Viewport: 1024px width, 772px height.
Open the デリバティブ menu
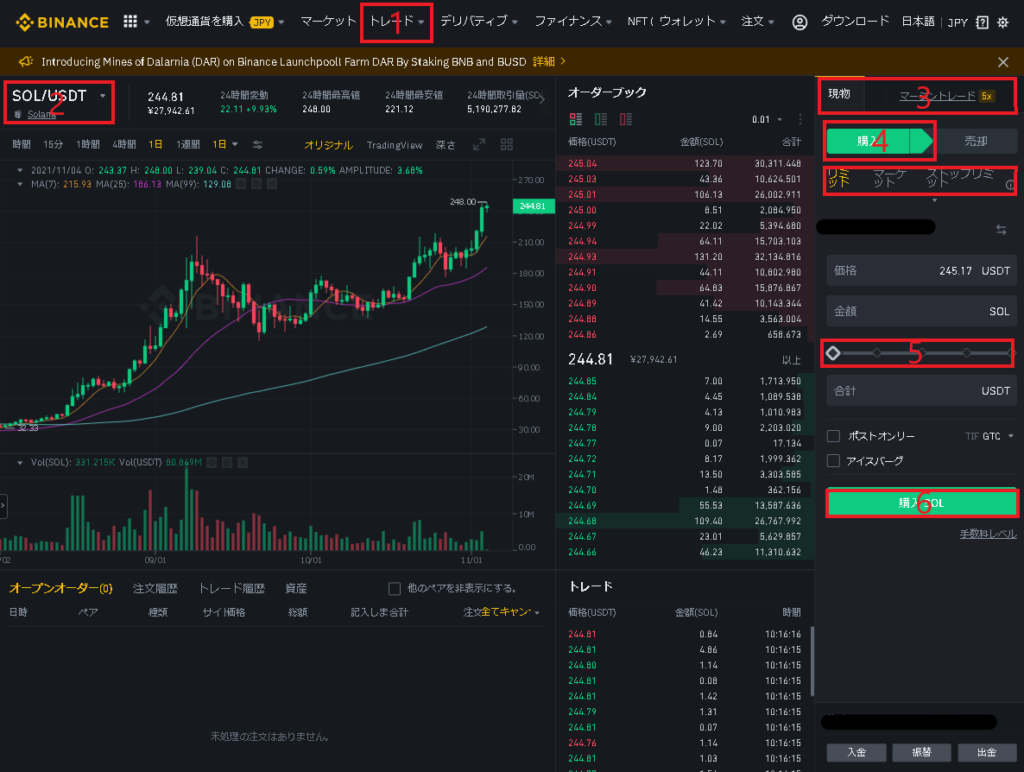click(x=479, y=22)
